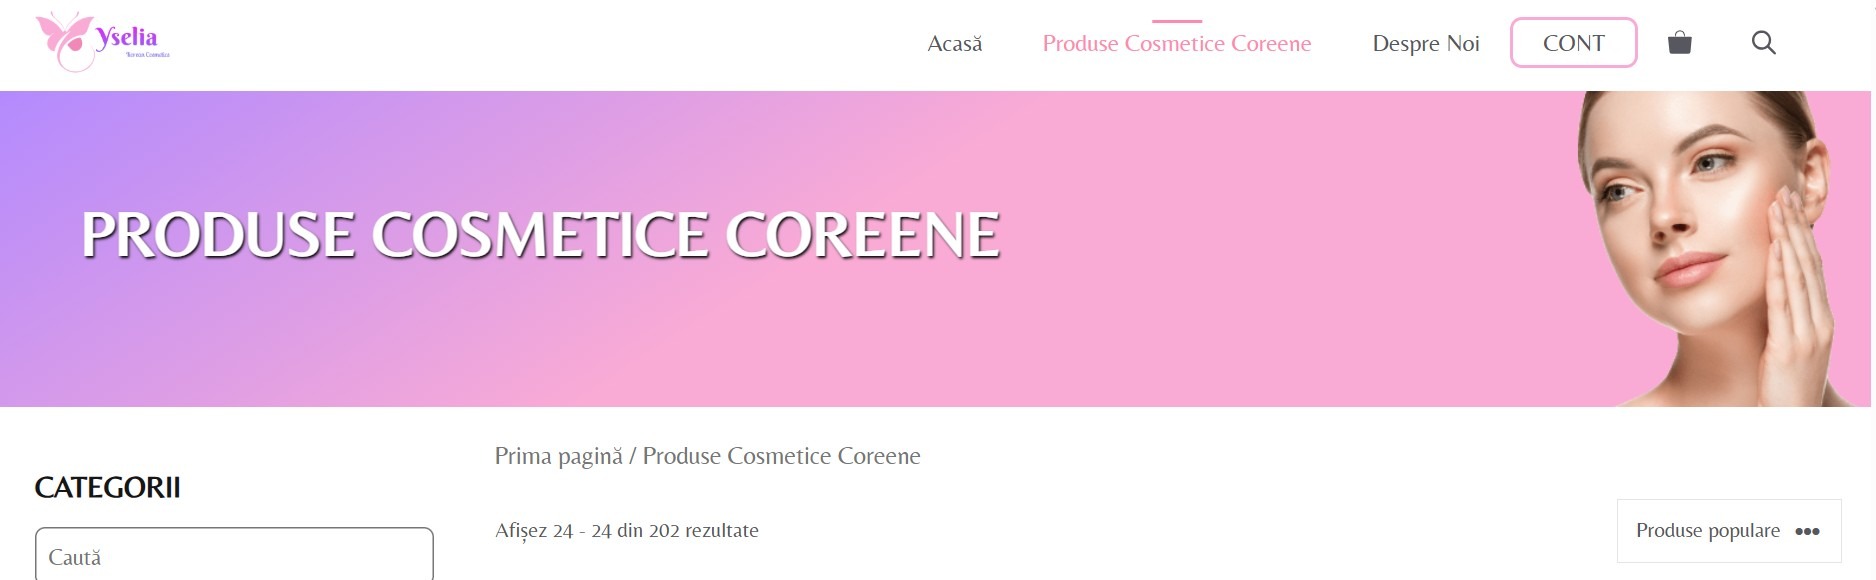Click the pink active-tab indicator line

(1177, 21)
